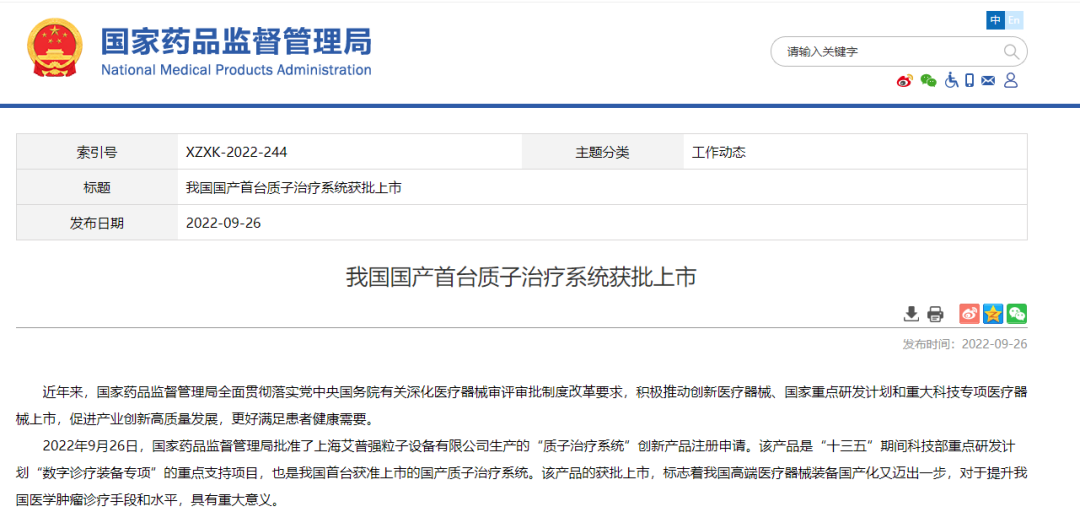Open the mobile phone version icon
The image size is (1080, 512).
(x=969, y=80)
